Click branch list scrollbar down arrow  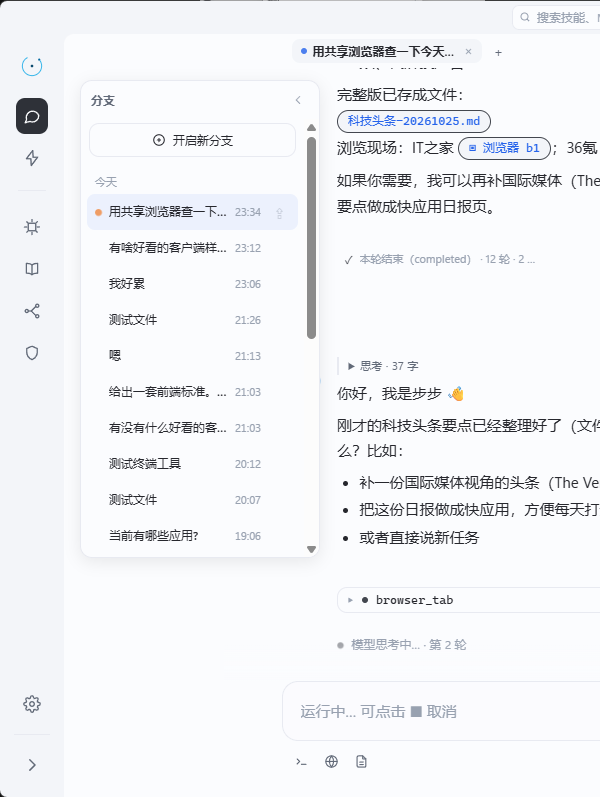click(312, 549)
